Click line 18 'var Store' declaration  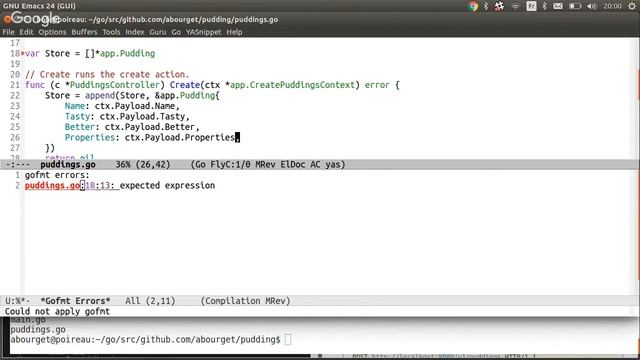coord(90,53)
